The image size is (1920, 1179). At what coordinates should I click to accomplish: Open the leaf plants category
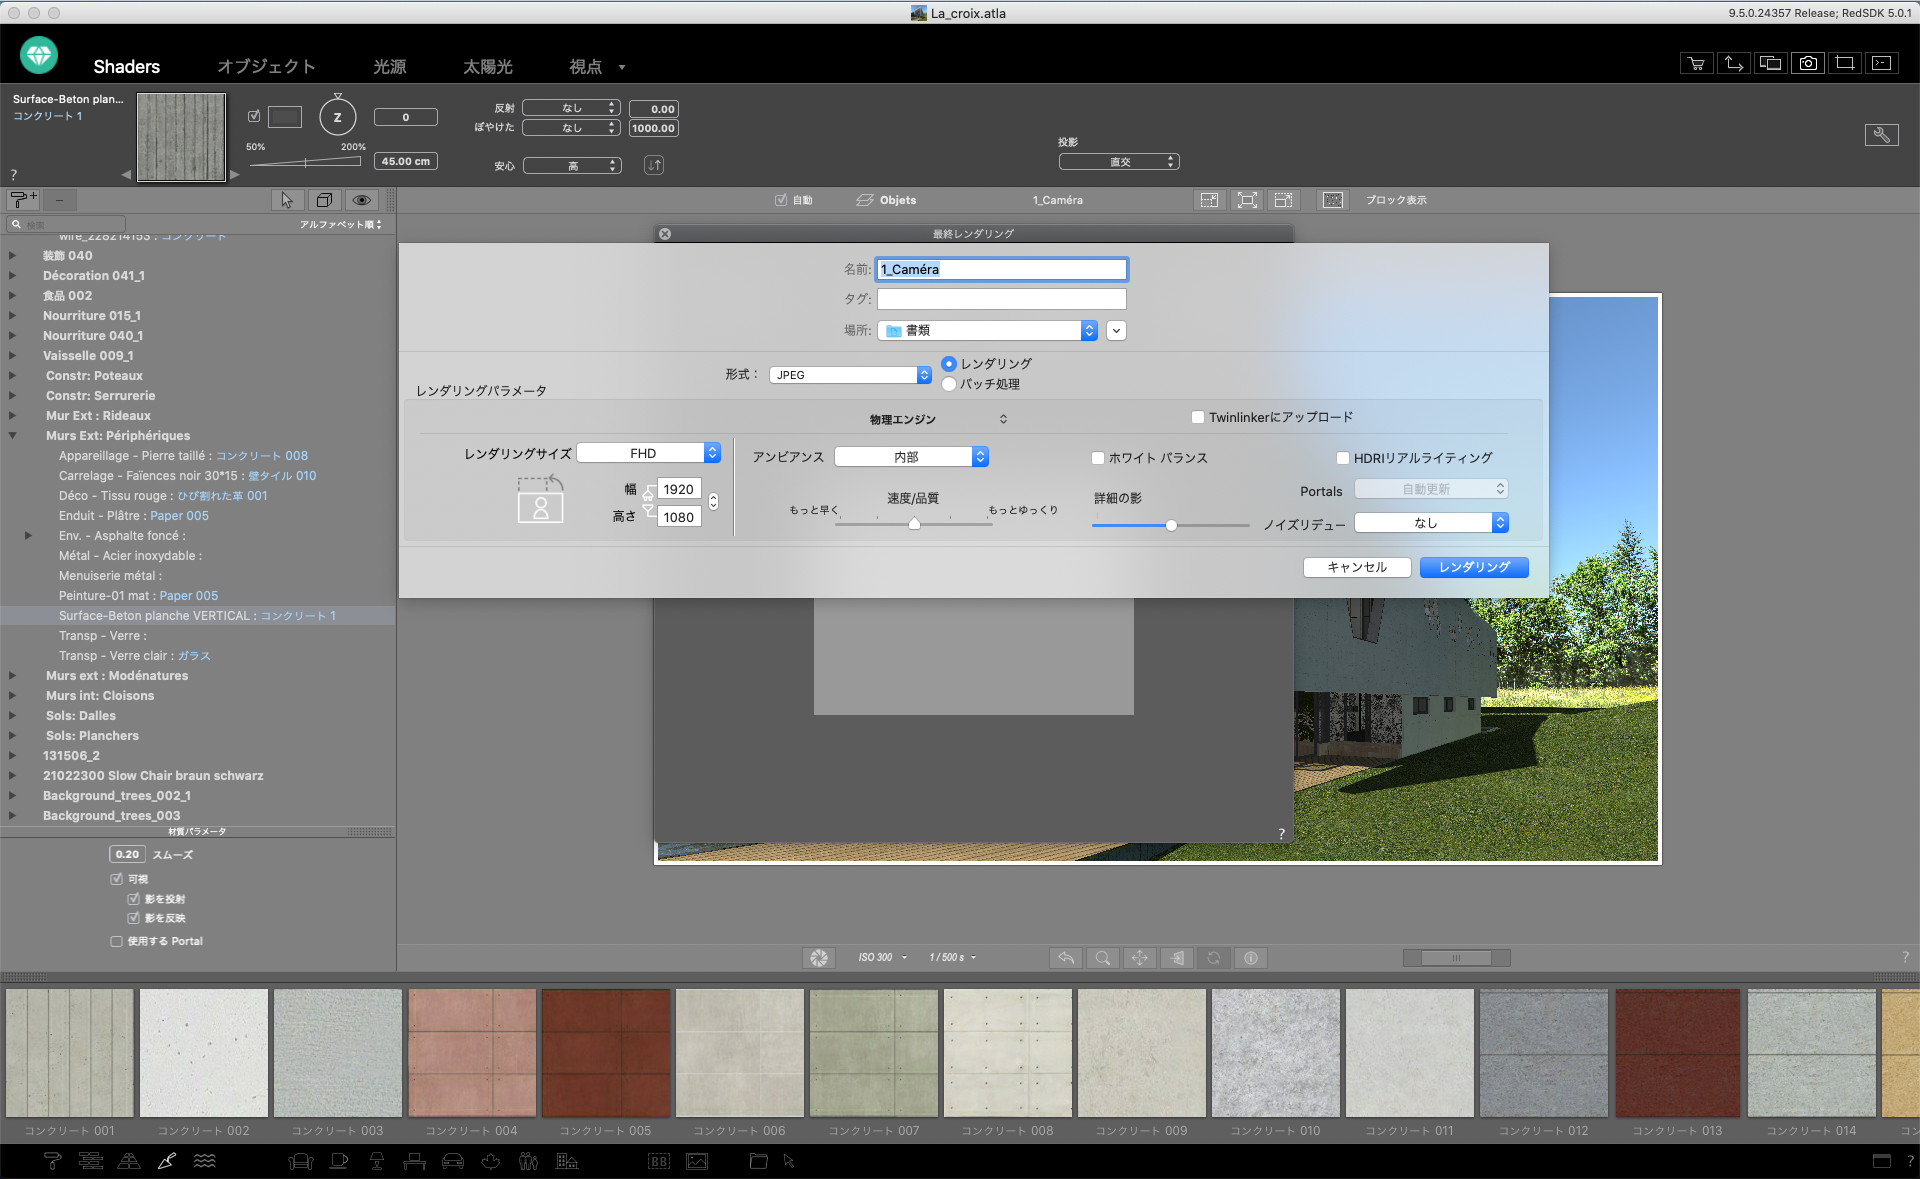pos(491,1161)
